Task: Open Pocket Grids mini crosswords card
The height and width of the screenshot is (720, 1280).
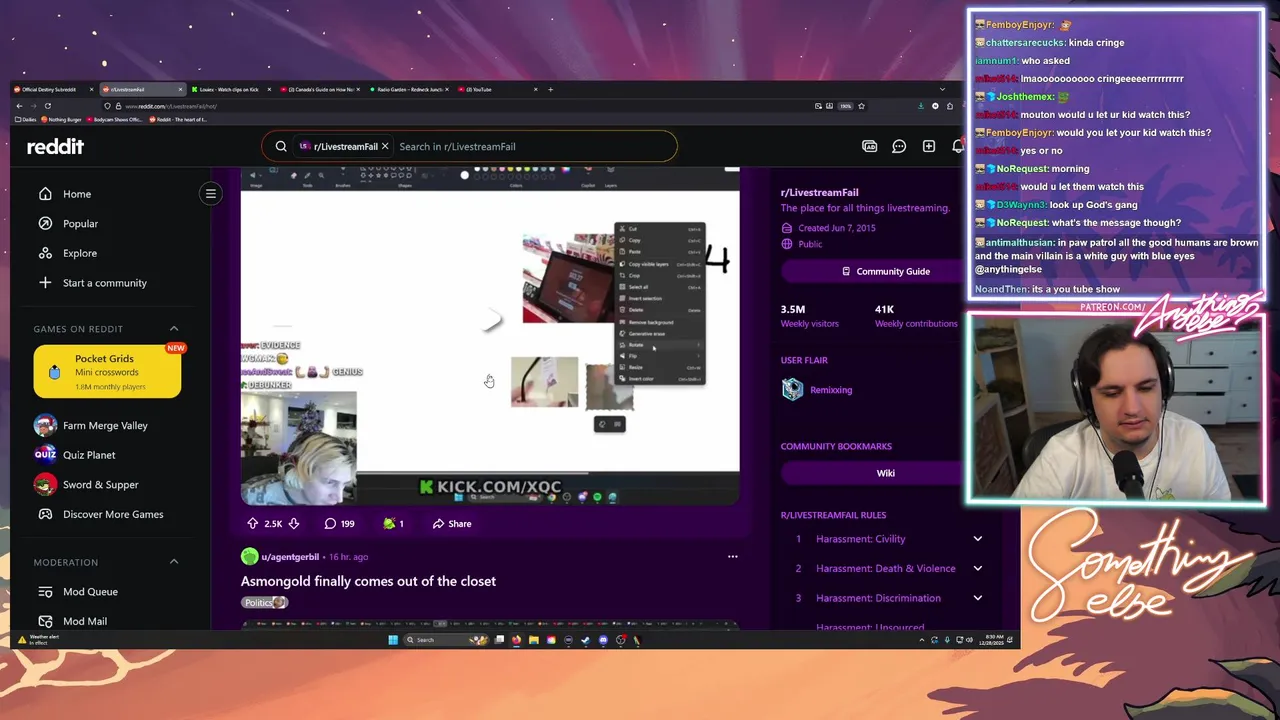Action: click(107, 372)
